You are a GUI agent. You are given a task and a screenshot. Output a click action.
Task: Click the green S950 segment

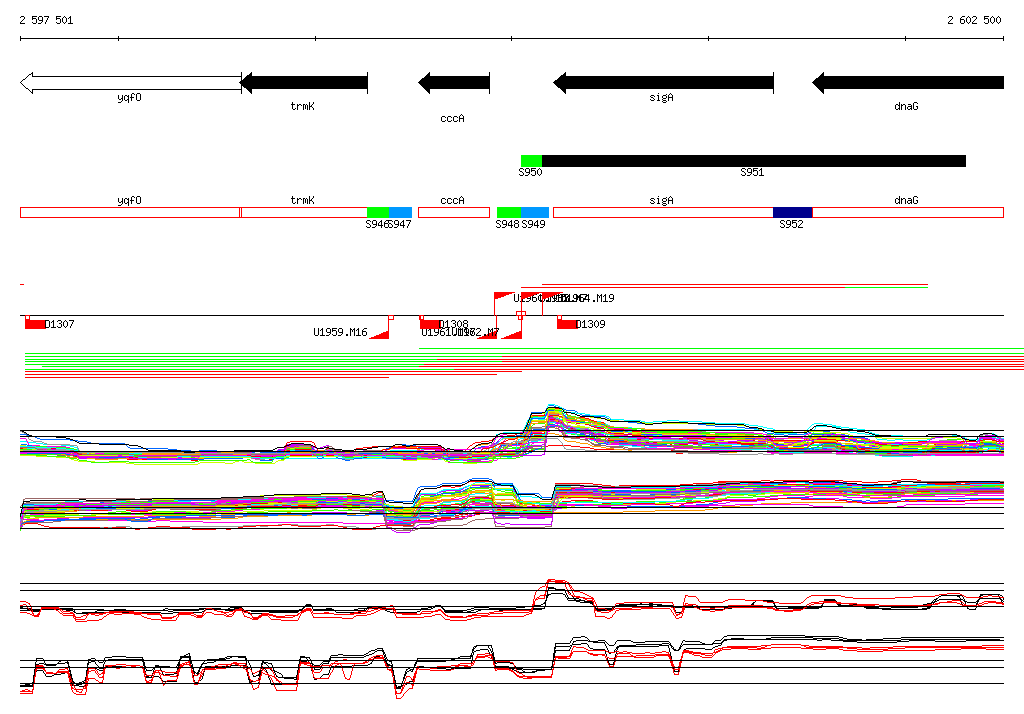(531, 161)
